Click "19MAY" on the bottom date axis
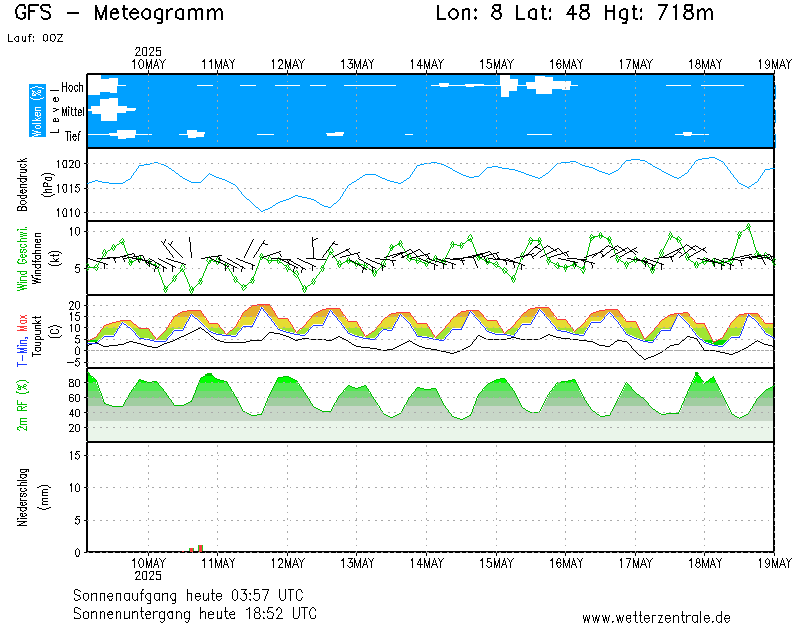Image resolution: width=800 pixels, height=625 pixels. (x=774, y=563)
